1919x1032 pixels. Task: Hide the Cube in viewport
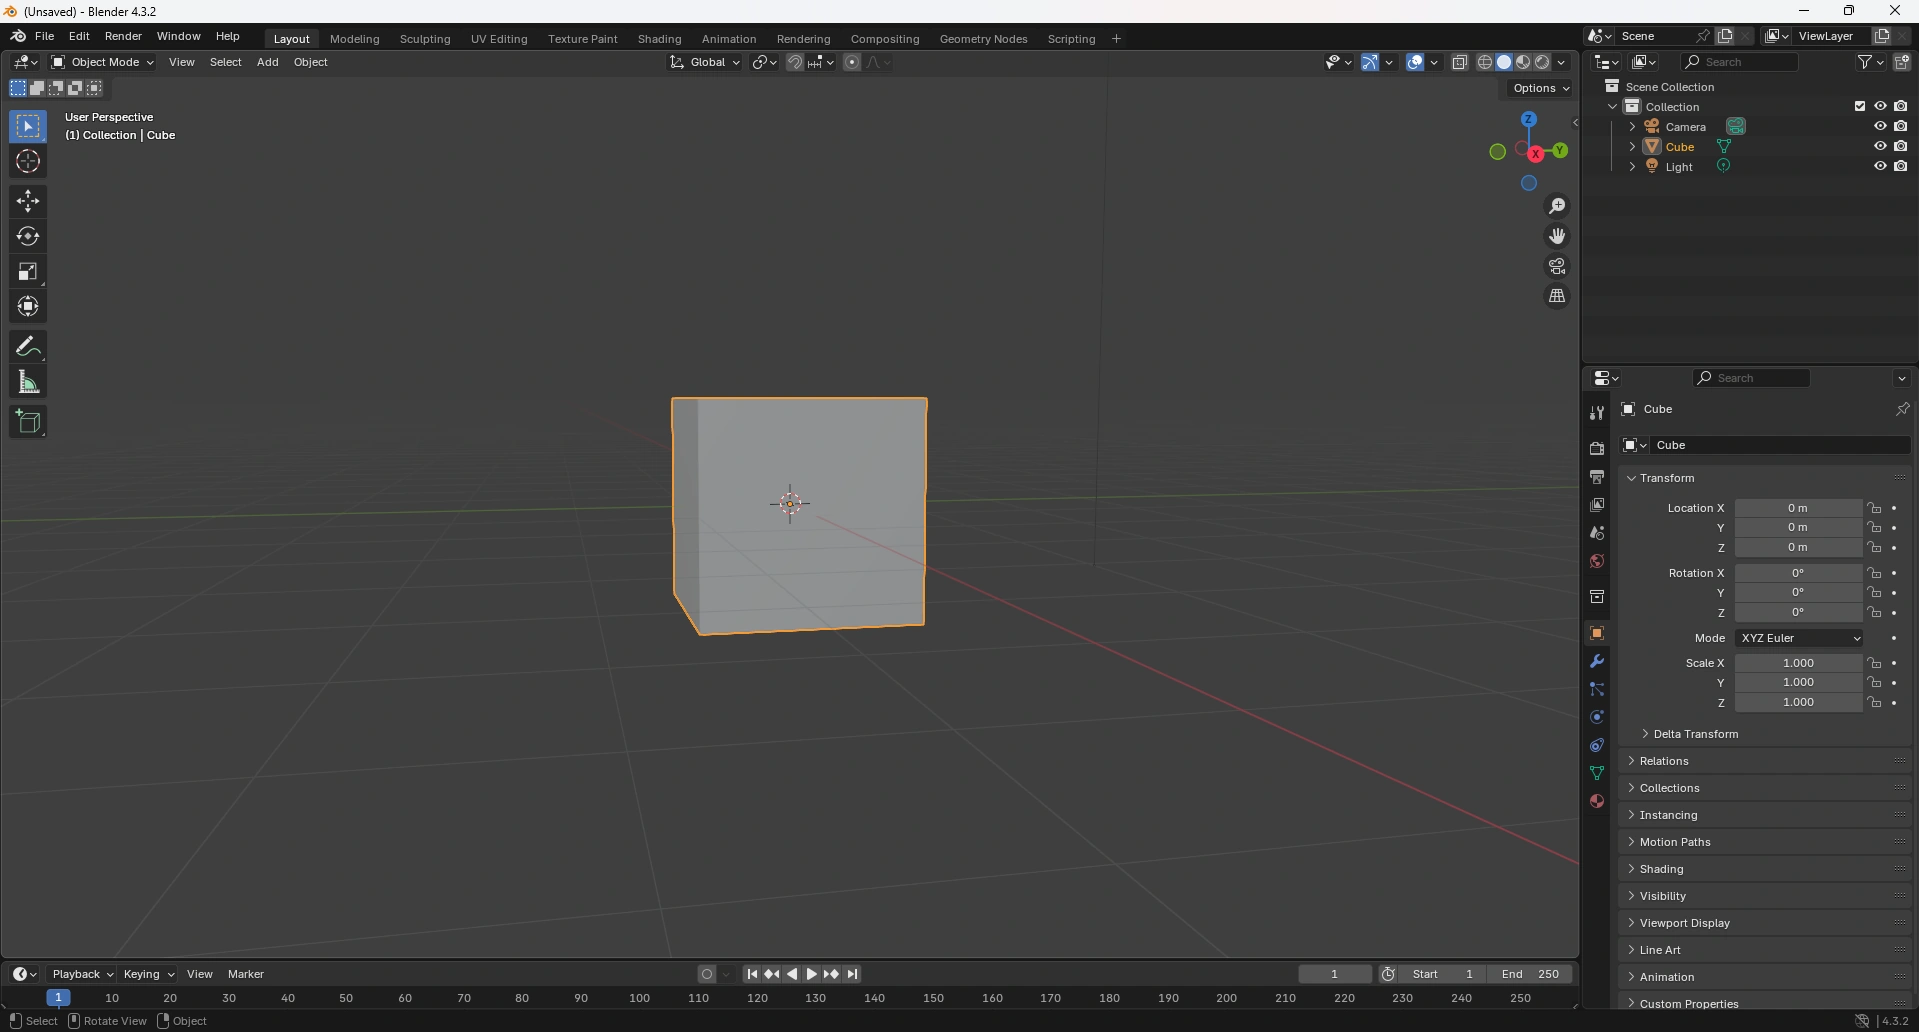[x=1880, y=147]
